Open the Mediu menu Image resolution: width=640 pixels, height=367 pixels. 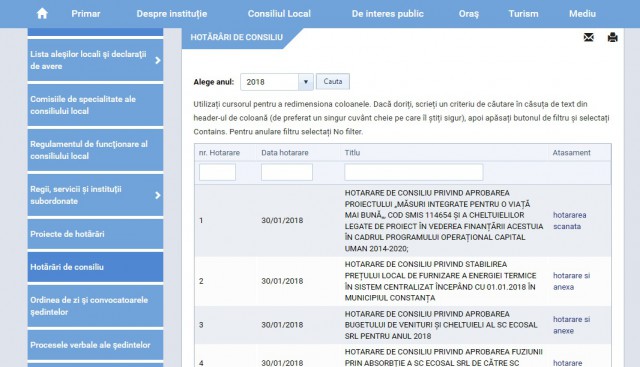[x=582, y=14]
